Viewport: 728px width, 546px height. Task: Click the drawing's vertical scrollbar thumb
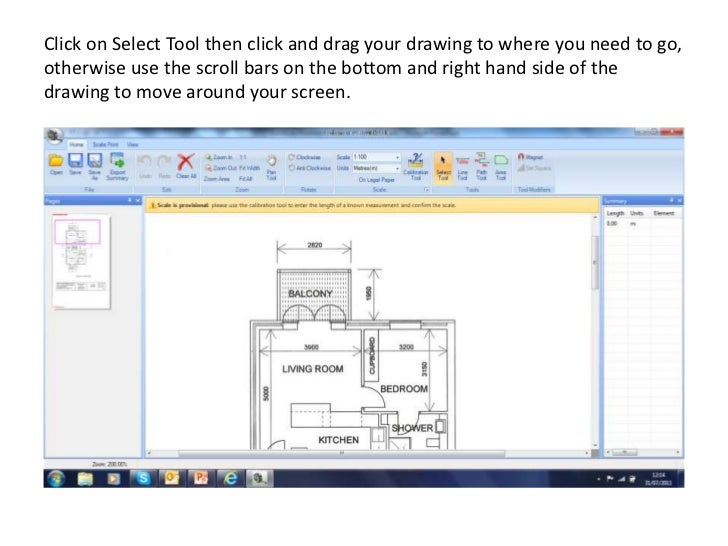point(595,262)
